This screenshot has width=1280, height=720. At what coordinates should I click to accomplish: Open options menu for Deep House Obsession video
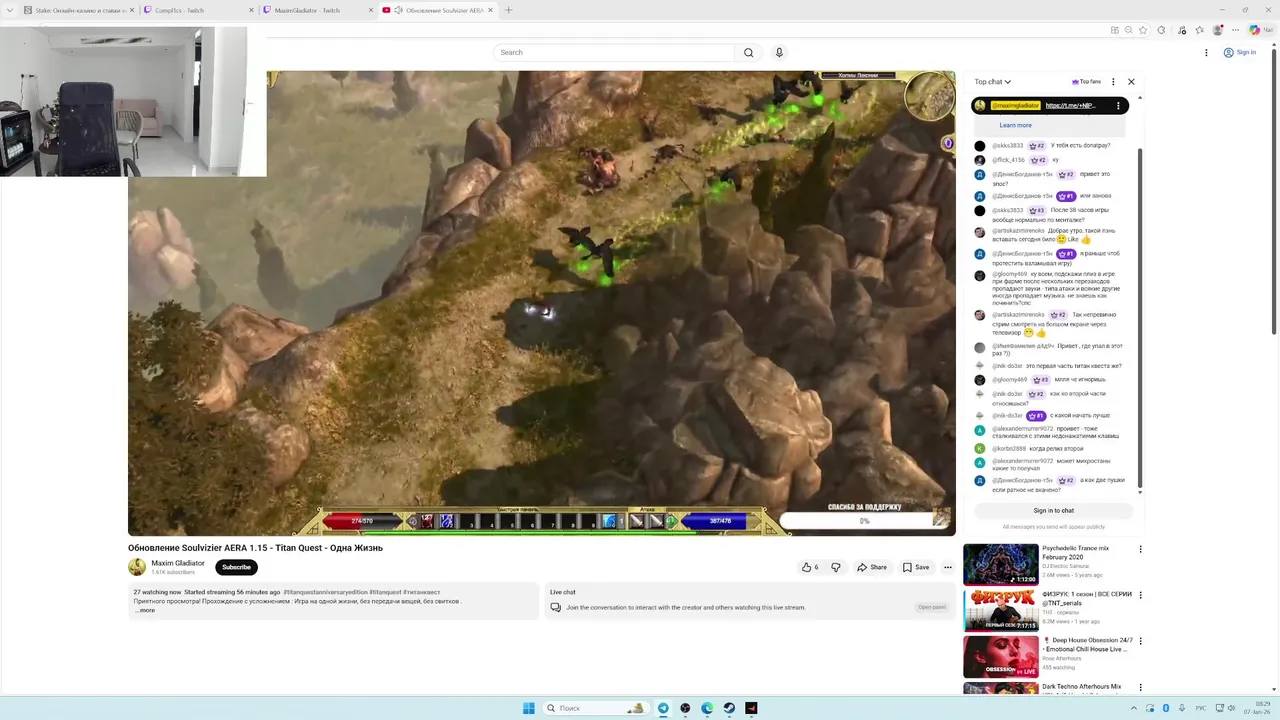(x=1139, y=641)
